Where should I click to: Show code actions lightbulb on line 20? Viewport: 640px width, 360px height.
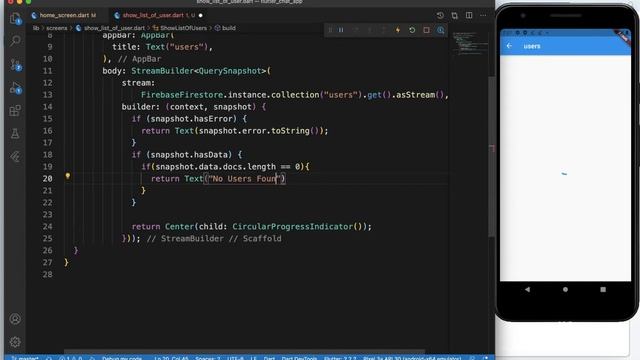coord(68,176)
